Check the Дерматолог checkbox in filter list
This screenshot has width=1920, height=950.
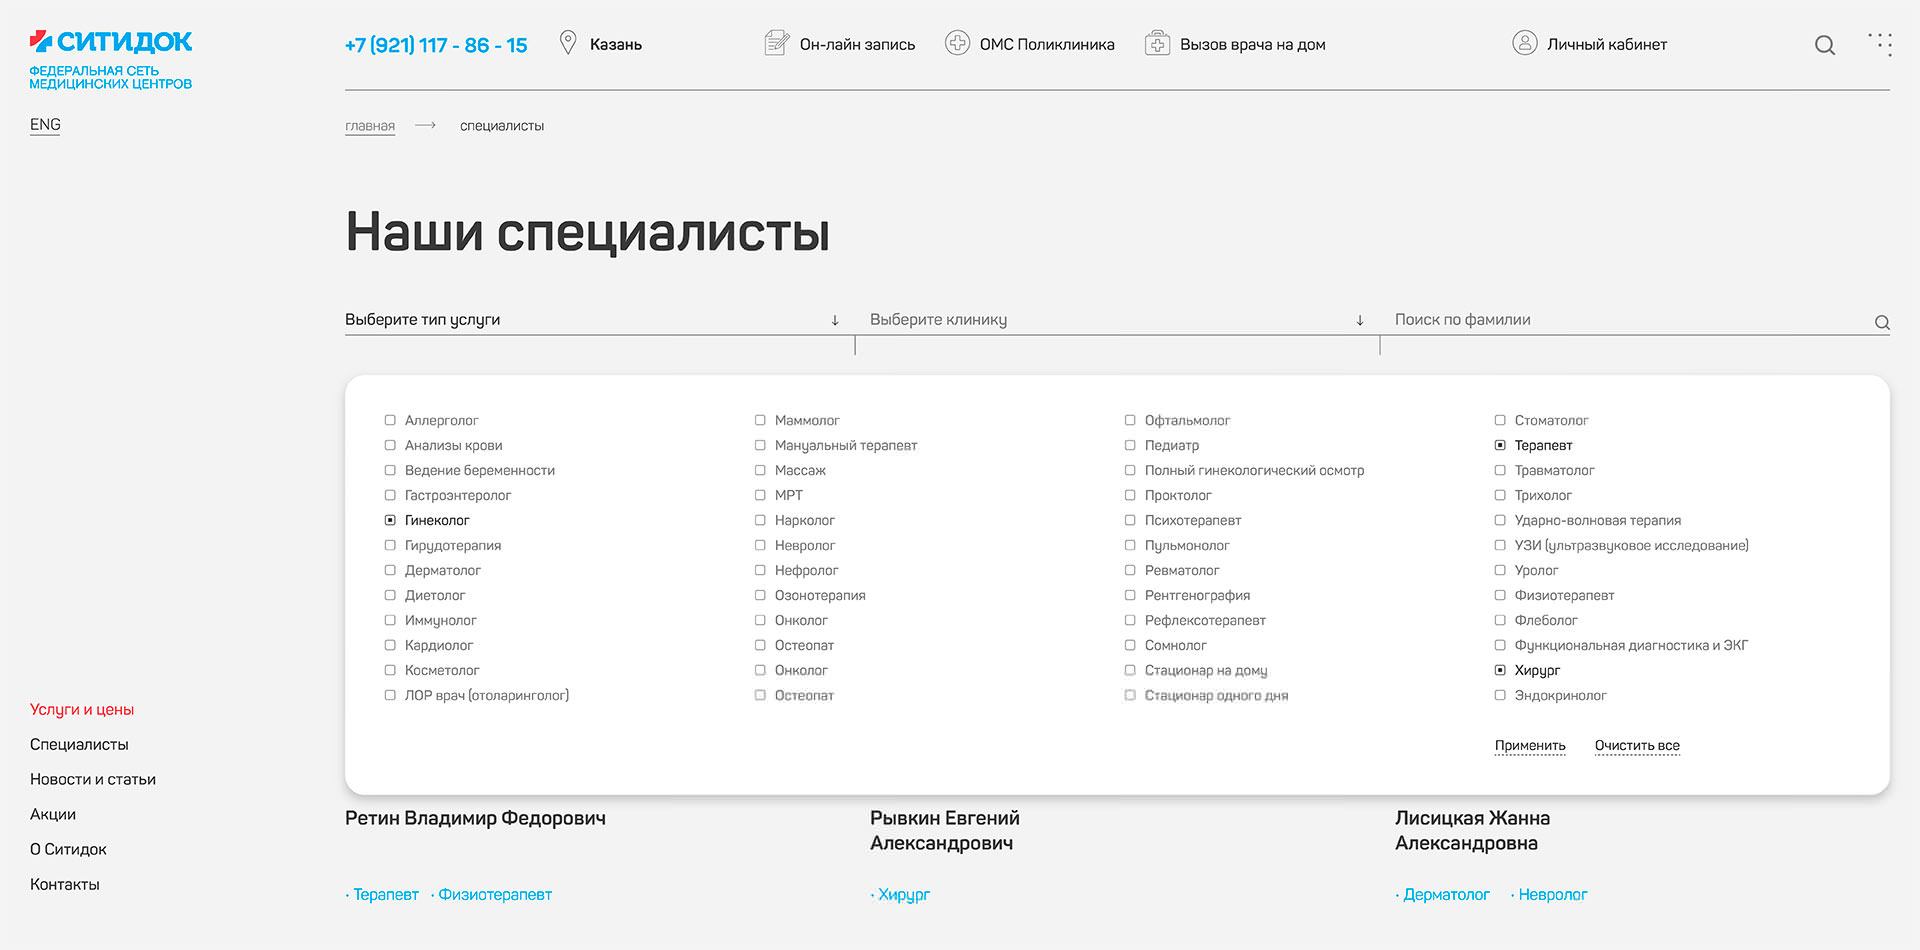(x=390, y=570)
